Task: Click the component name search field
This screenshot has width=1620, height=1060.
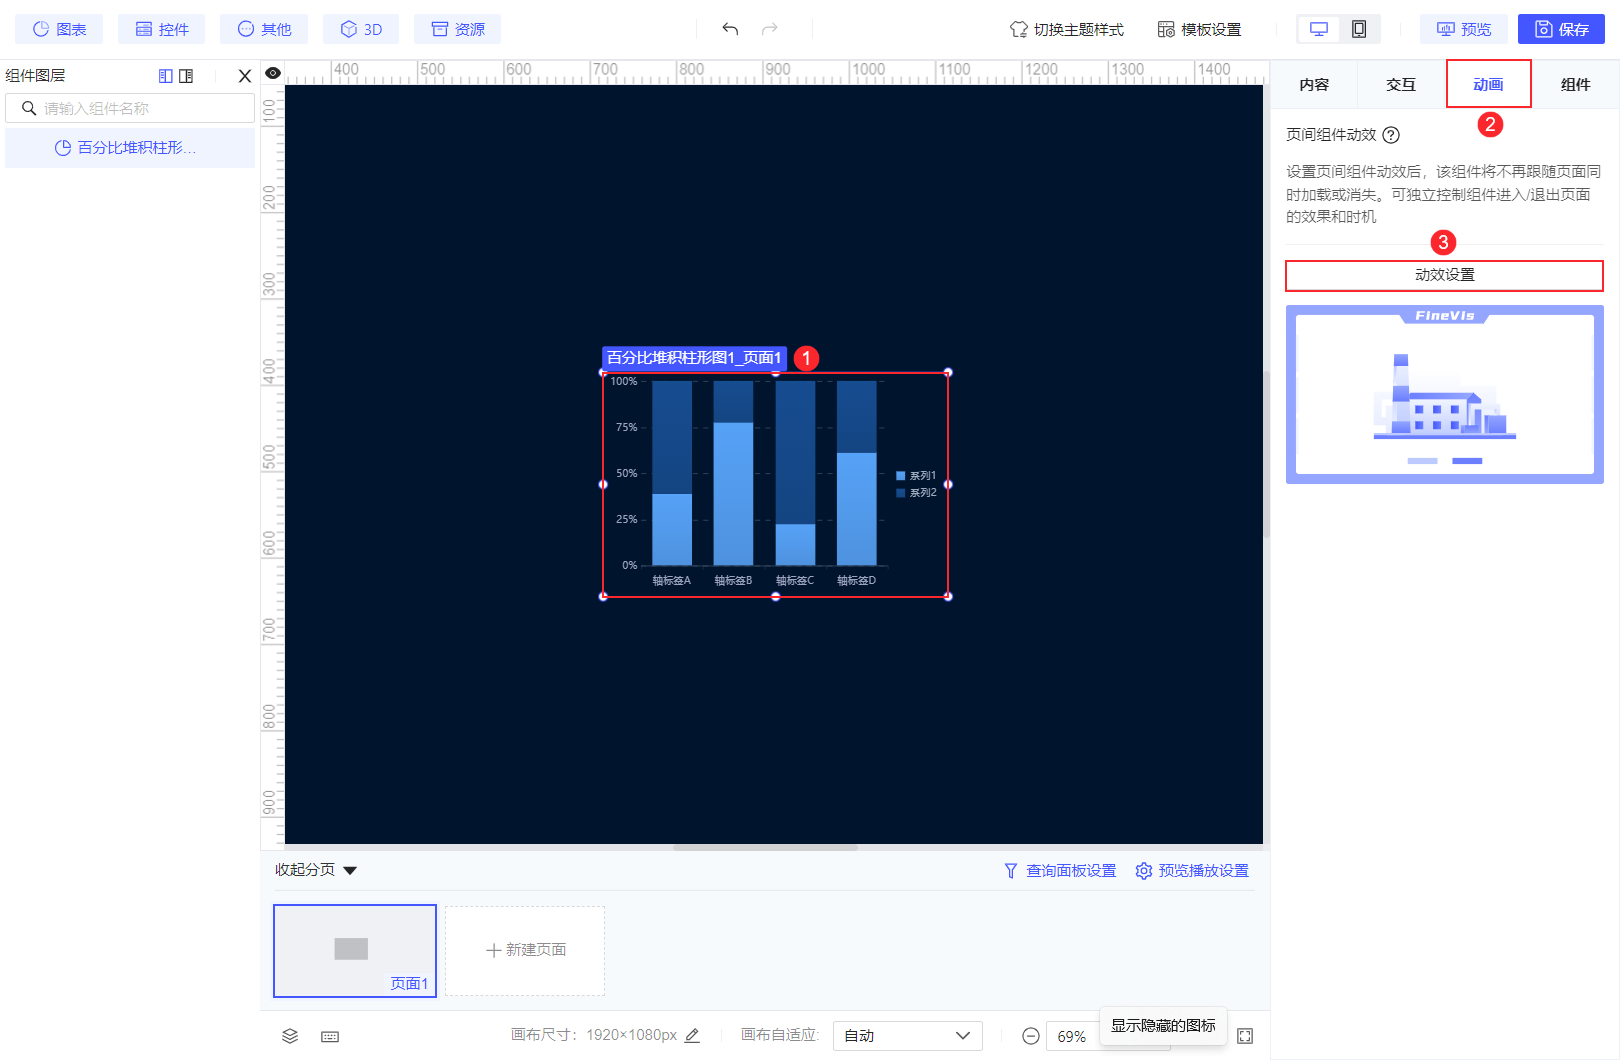Action: pos(130,108)
